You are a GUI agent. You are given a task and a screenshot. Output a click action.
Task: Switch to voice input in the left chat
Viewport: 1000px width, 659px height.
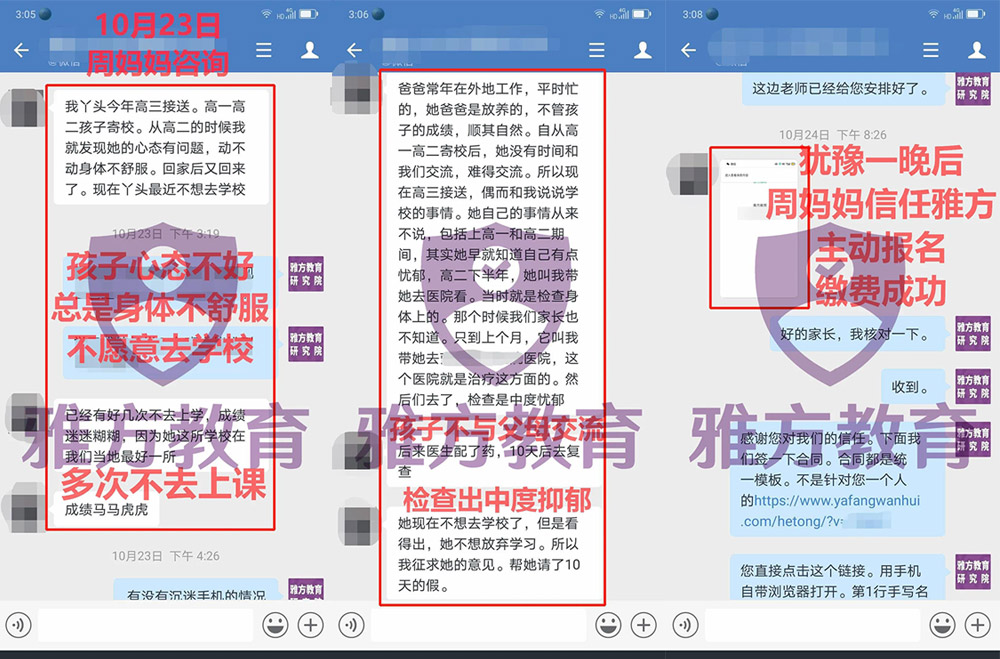(x=19, y=625)
